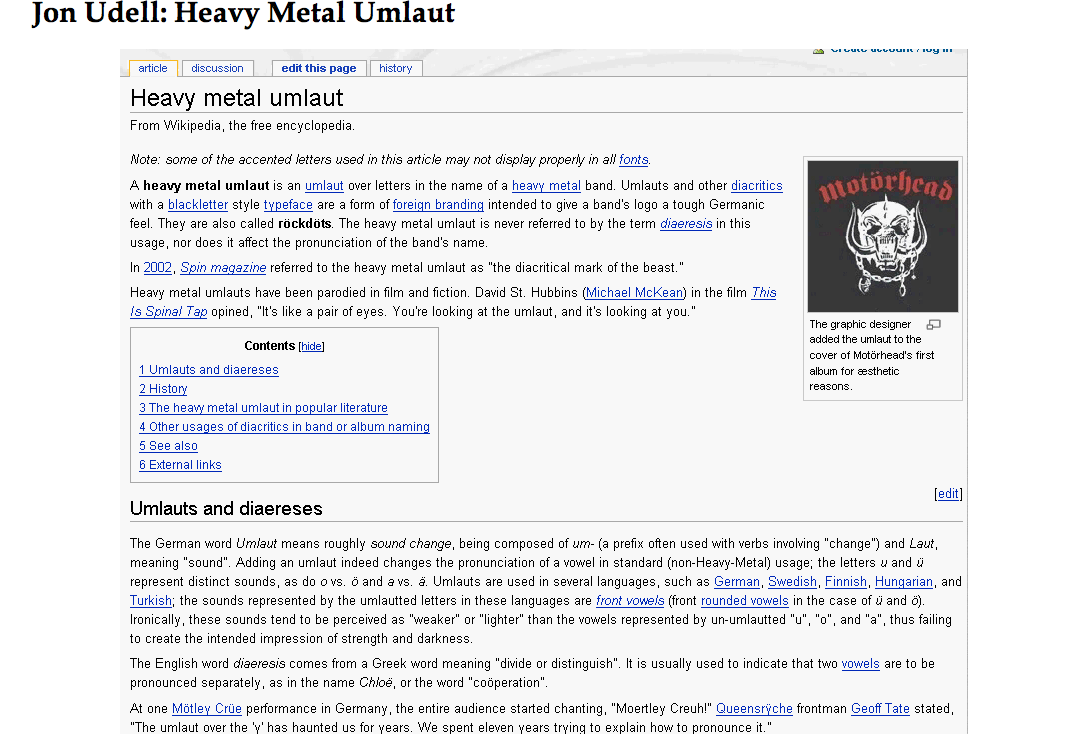The image size is (1091, 734).
Task: Open the 2002 year link
Action: point(157,268)
